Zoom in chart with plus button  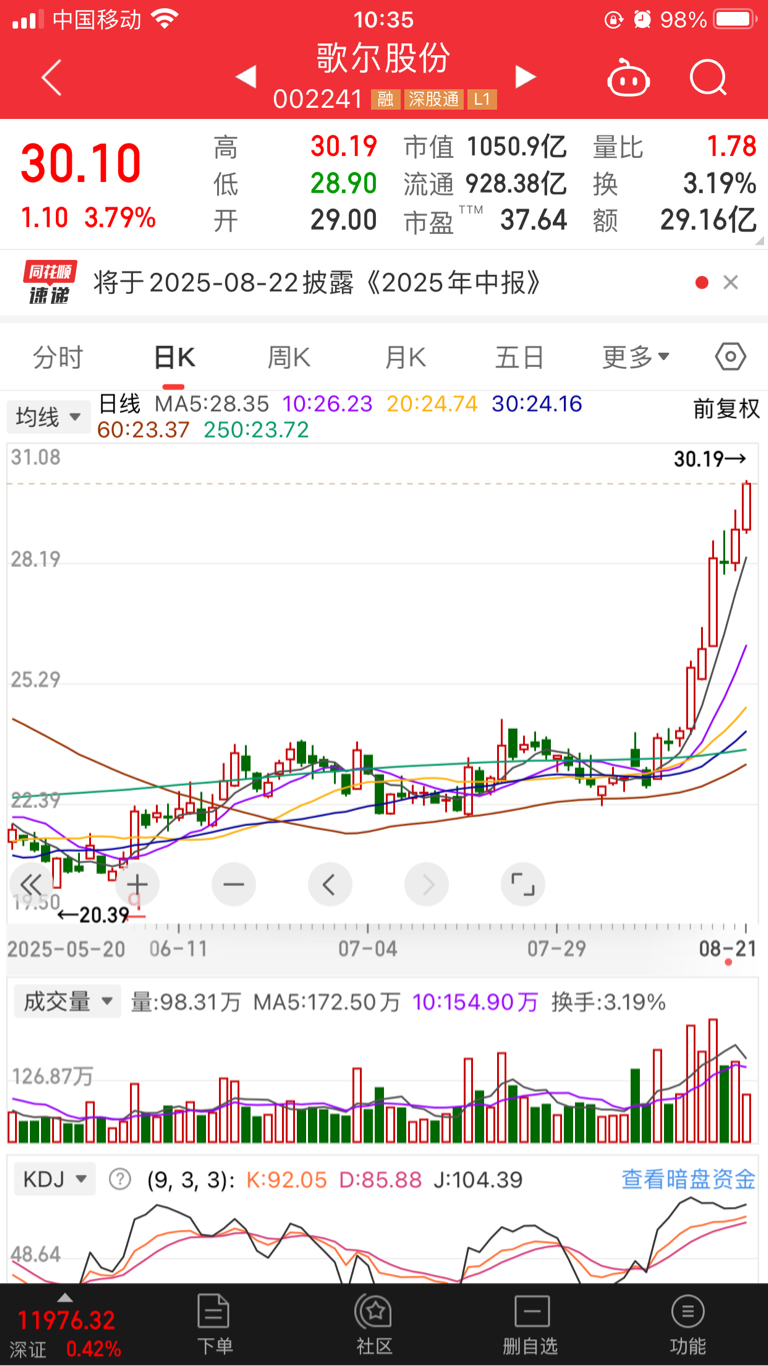[137, 884]
